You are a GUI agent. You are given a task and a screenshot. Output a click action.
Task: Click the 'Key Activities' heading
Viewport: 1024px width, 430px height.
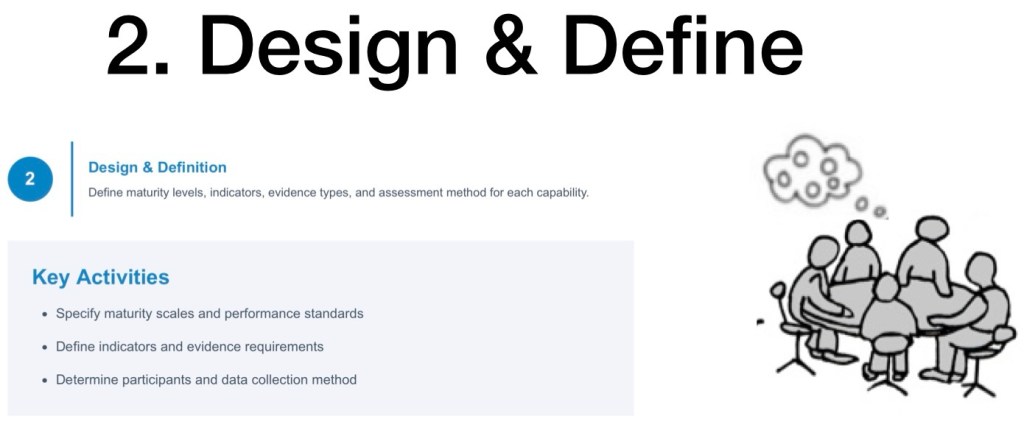coord(100,277)
